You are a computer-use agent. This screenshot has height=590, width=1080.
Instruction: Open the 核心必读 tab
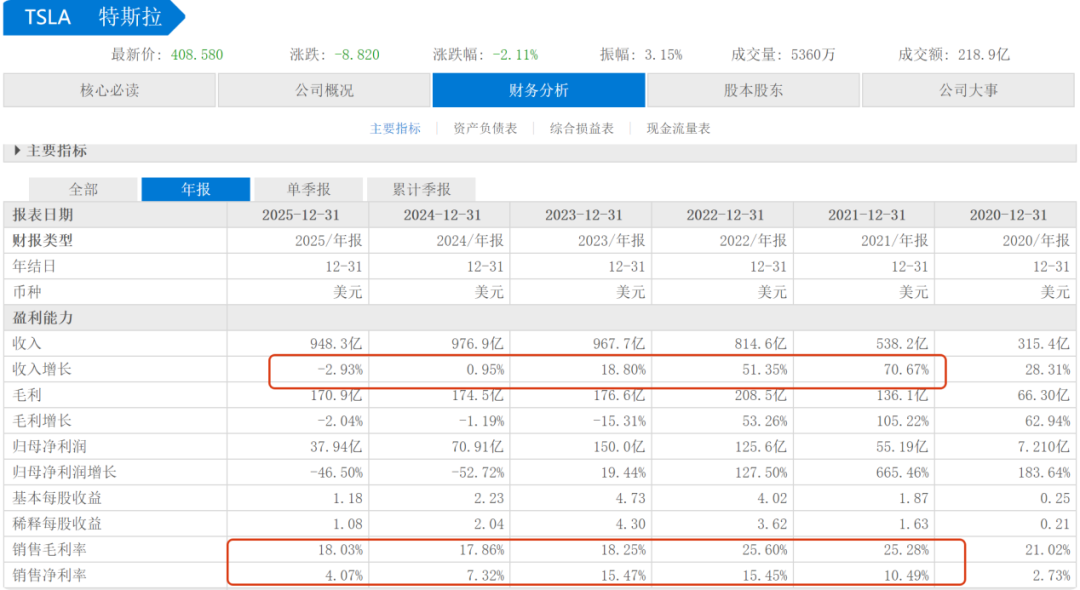pos(109,90)
